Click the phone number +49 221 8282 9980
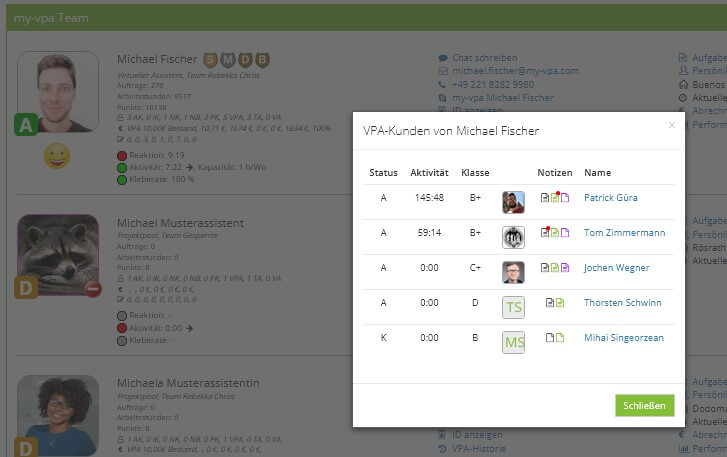 point(493,84)
